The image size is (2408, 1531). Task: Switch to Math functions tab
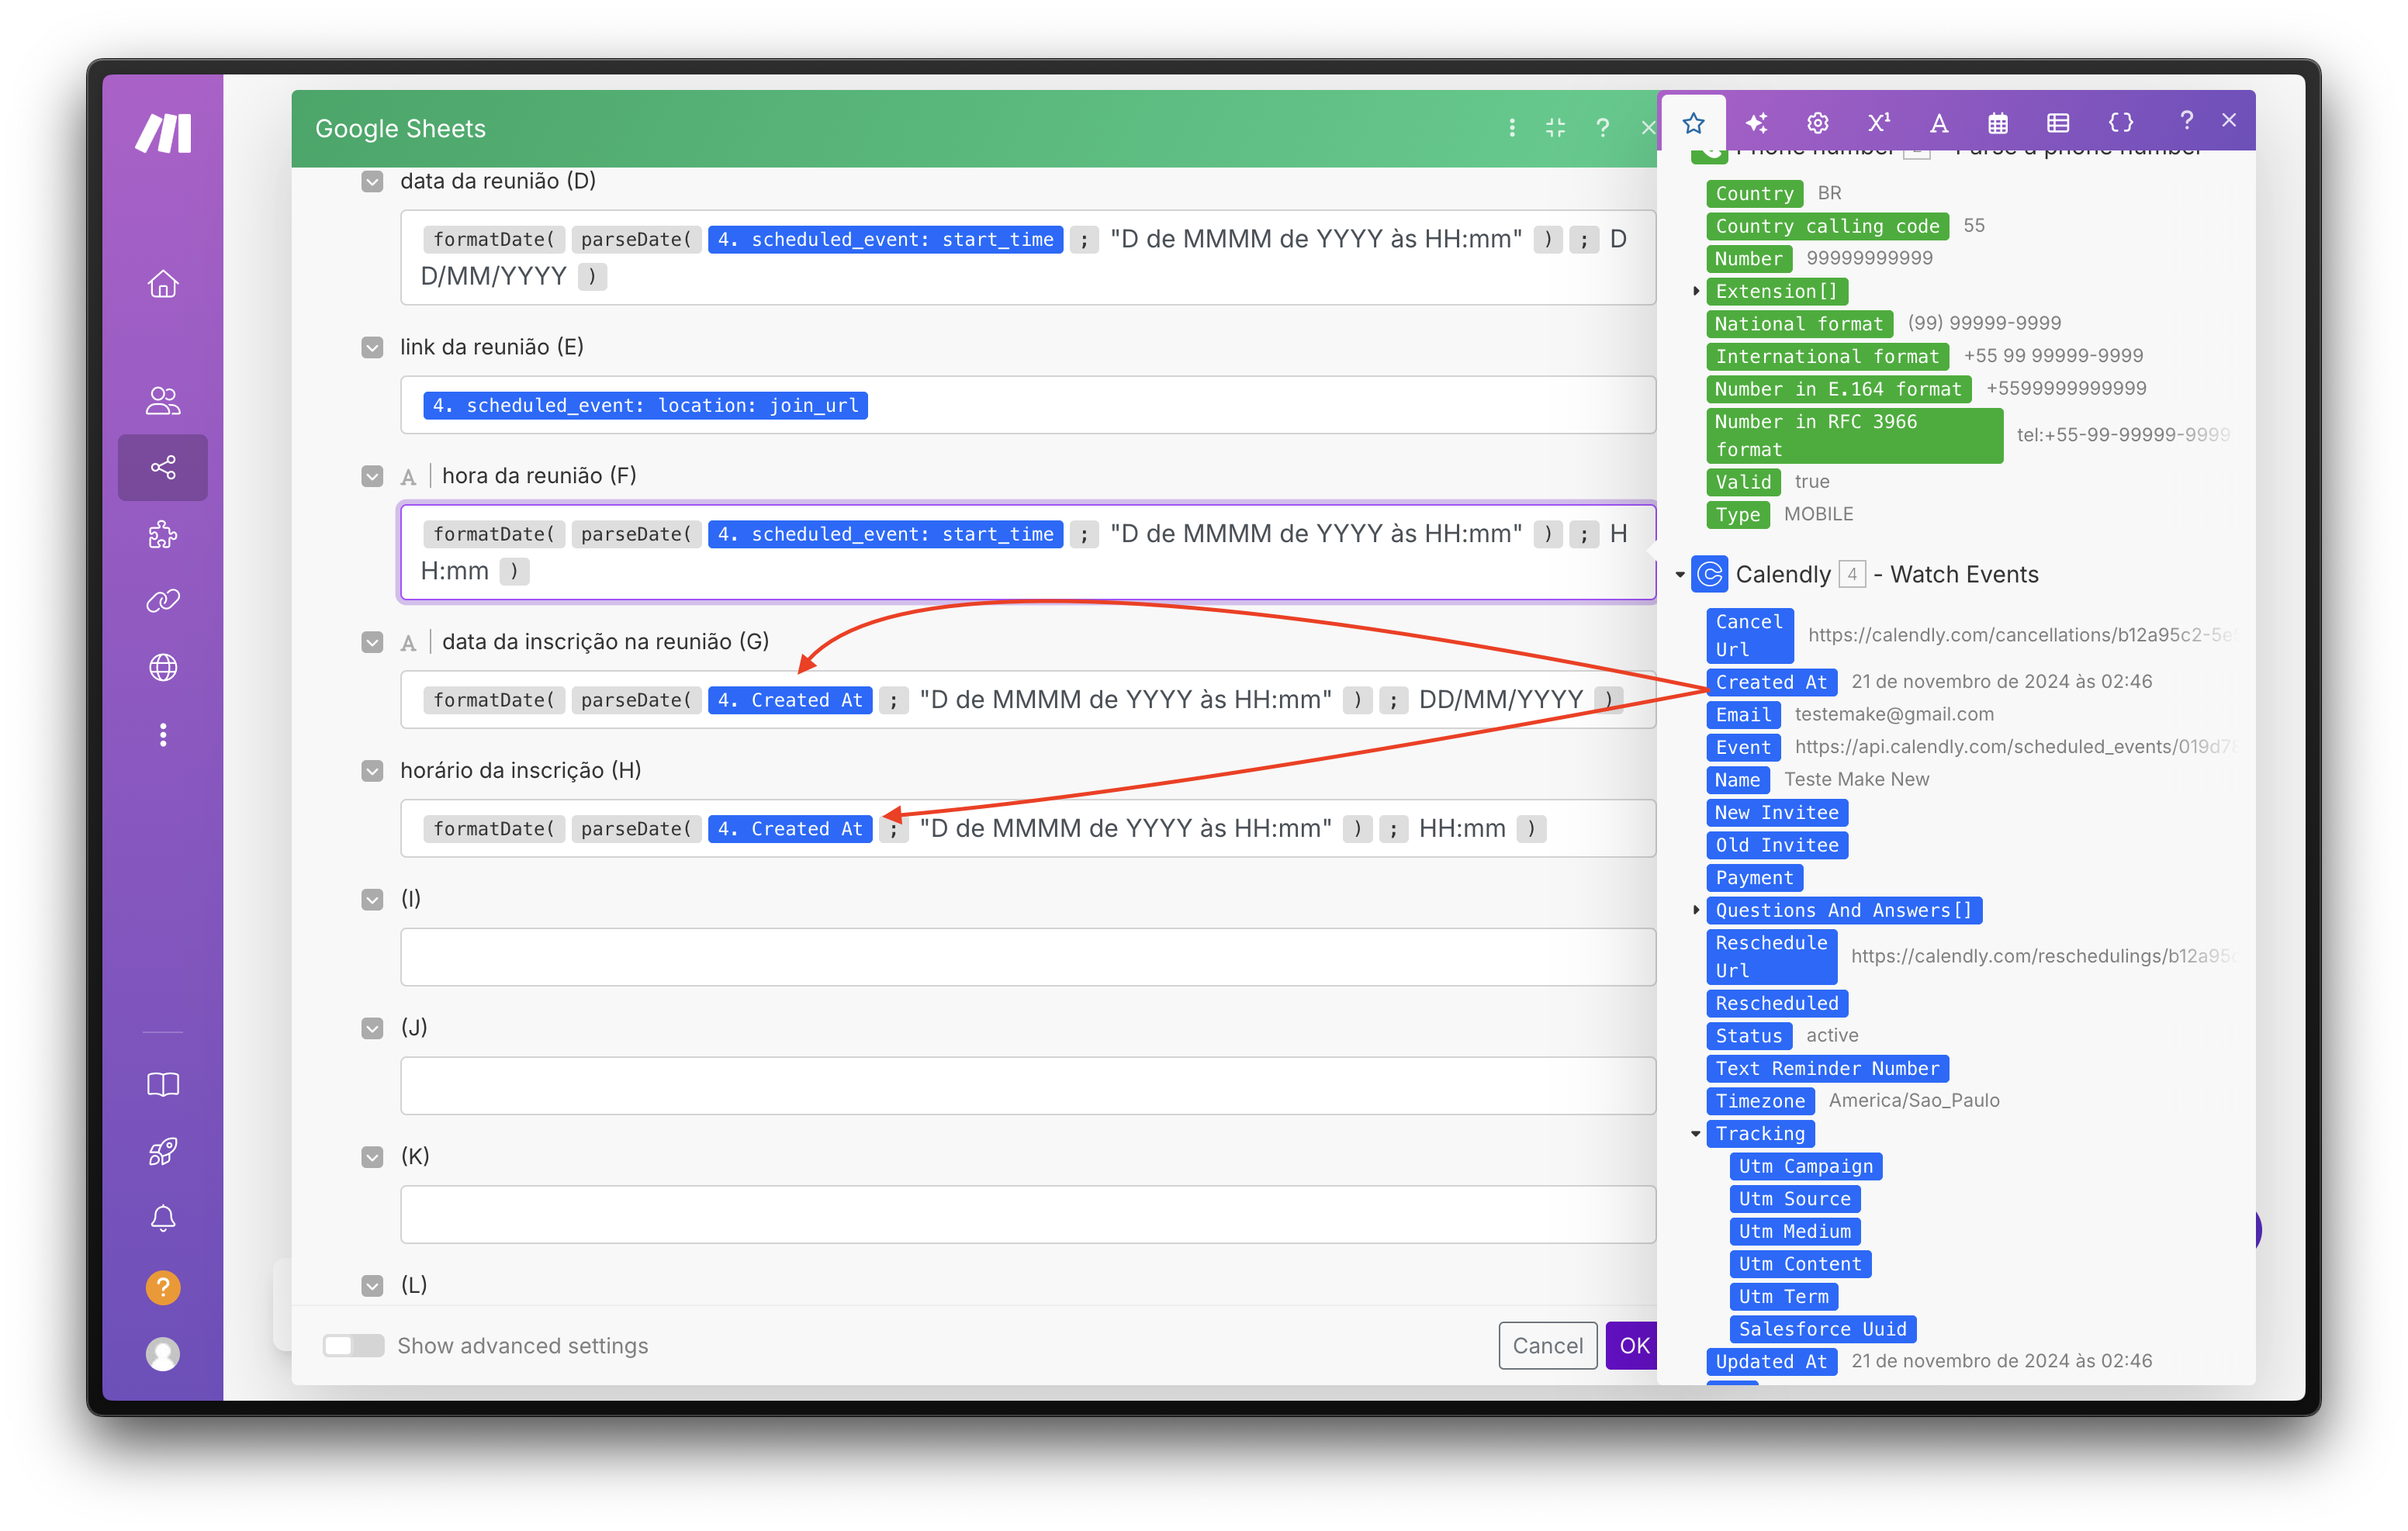click(1878, 122)
